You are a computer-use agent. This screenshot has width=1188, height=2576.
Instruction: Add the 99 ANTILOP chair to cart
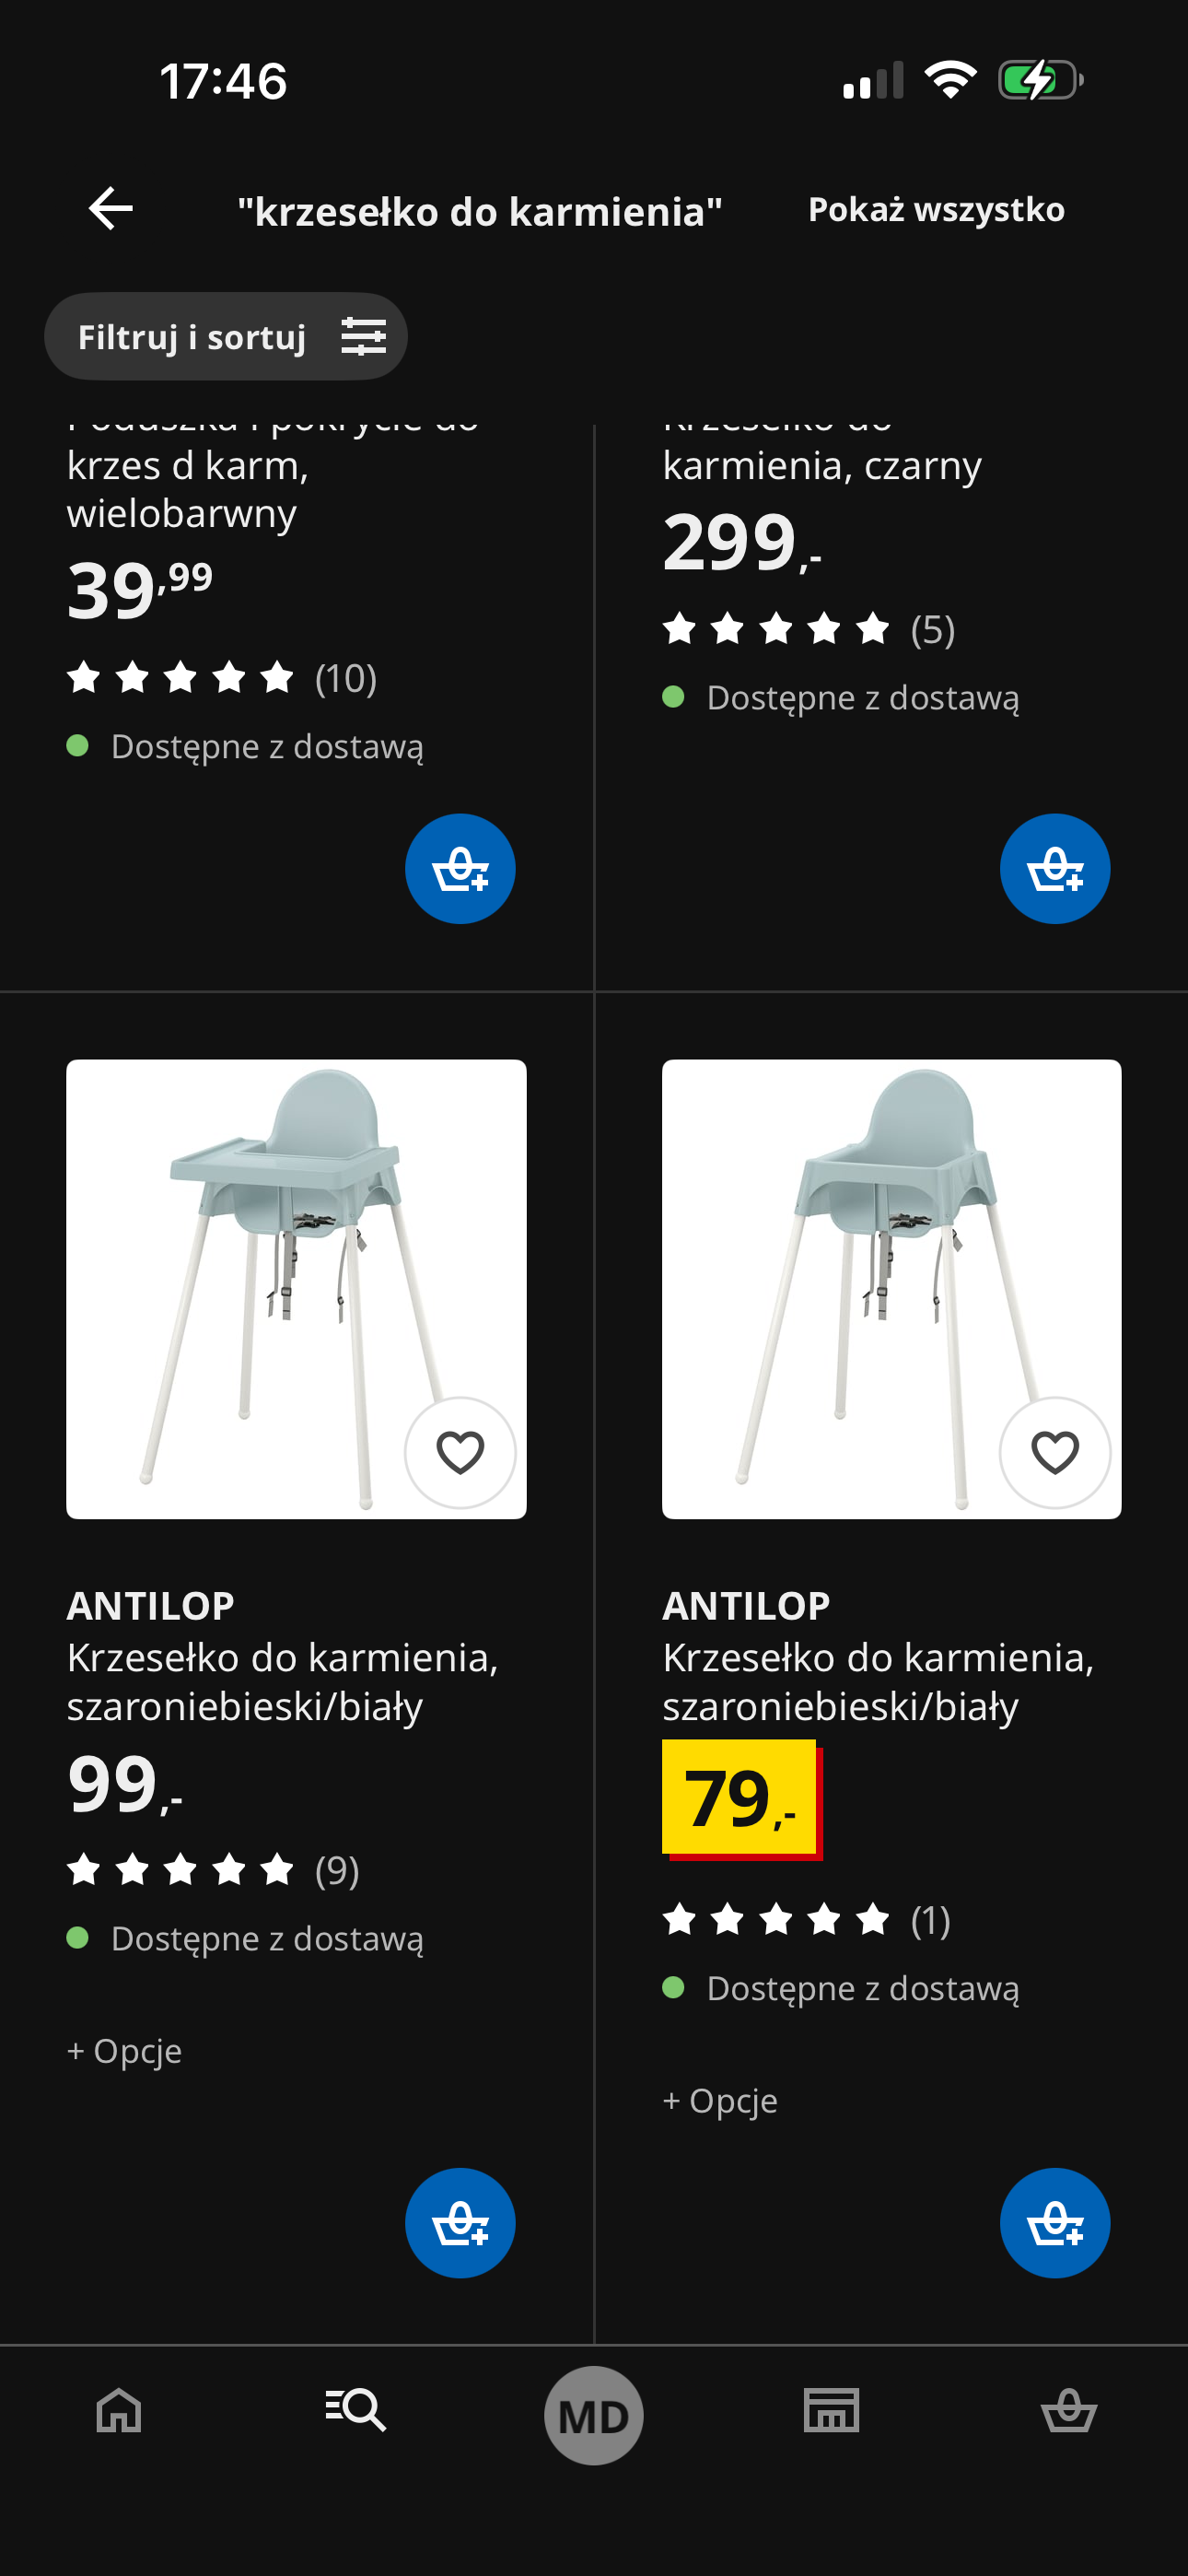(x=460, y=2222)
